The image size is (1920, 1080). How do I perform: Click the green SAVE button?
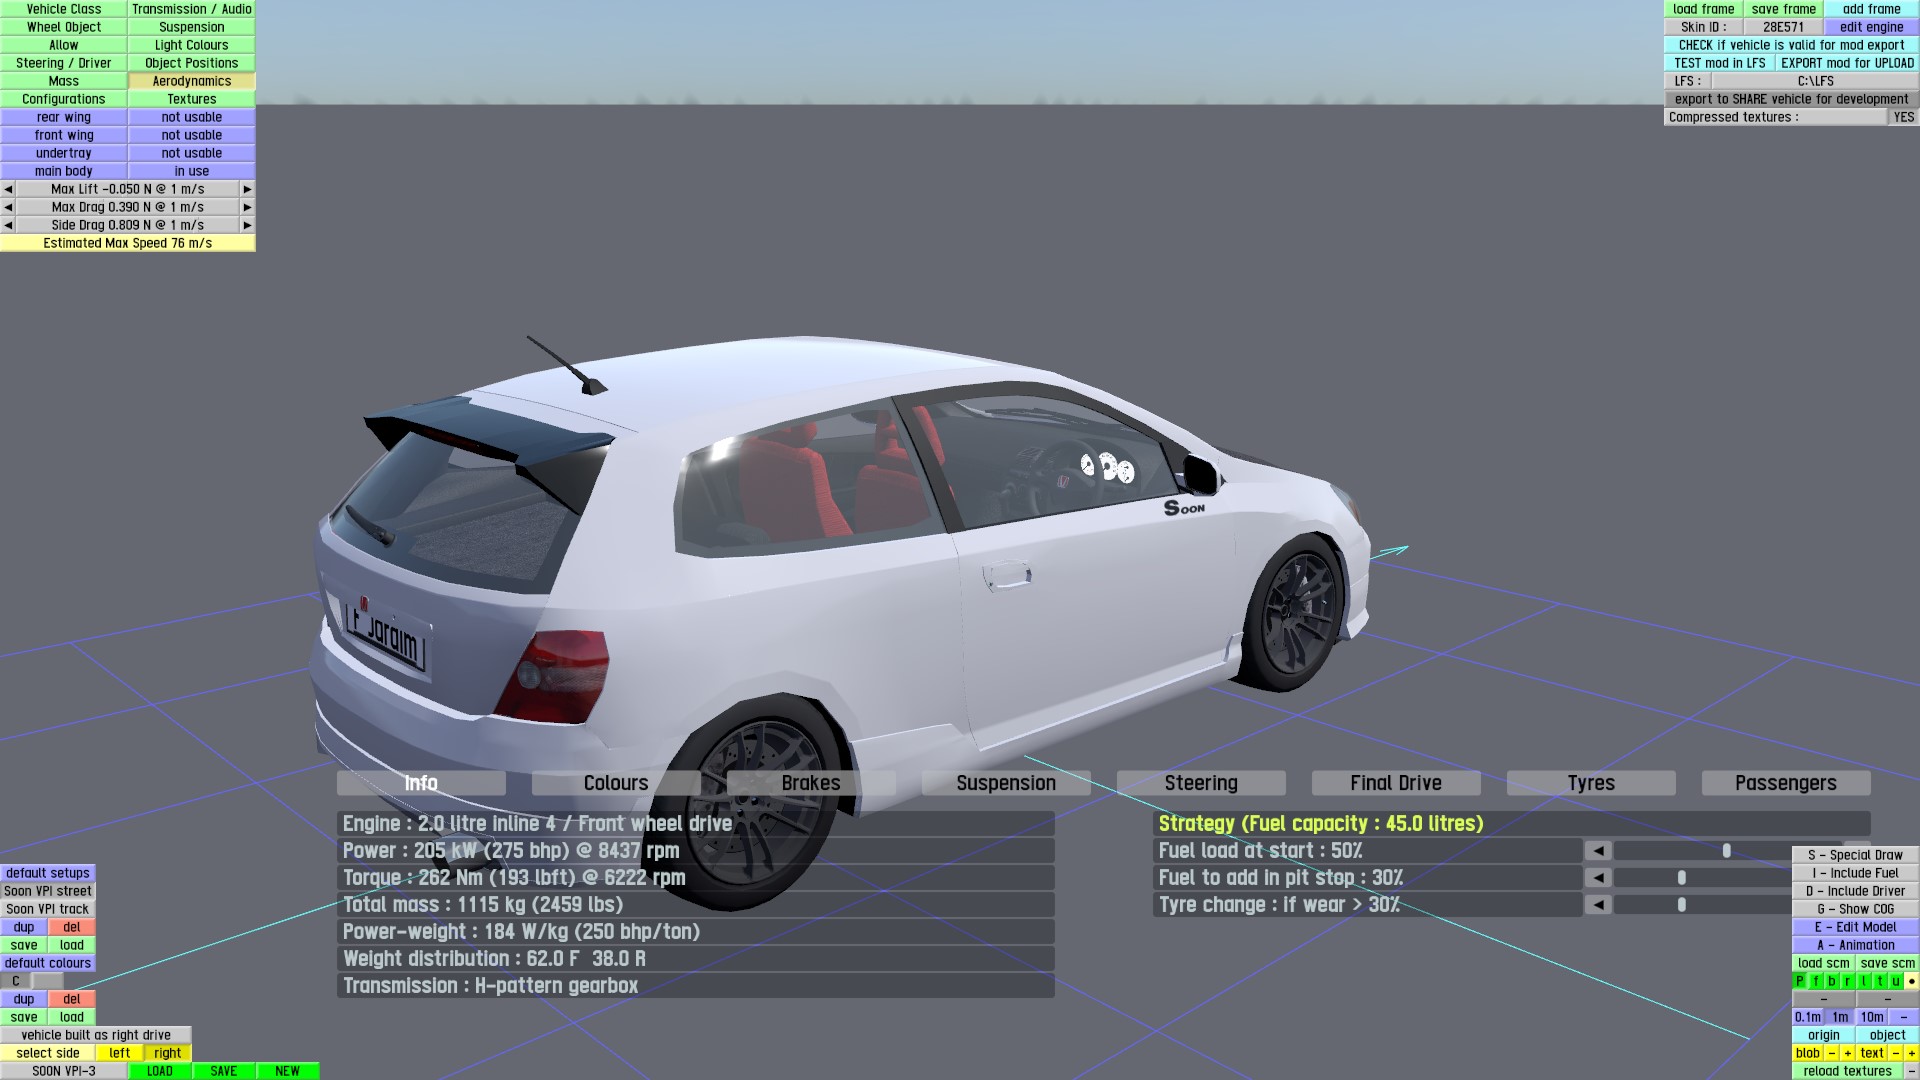(x=223, y=1071)
